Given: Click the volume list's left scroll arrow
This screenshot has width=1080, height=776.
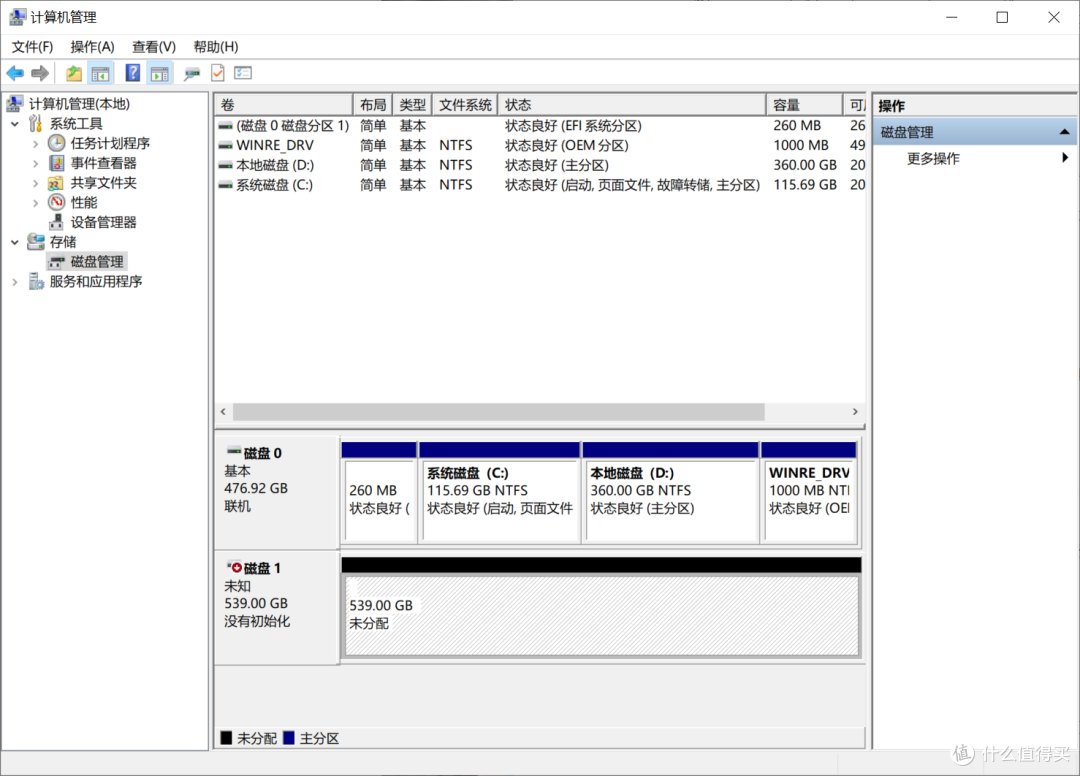Looking at the screenshot, I should coord(223,412).
